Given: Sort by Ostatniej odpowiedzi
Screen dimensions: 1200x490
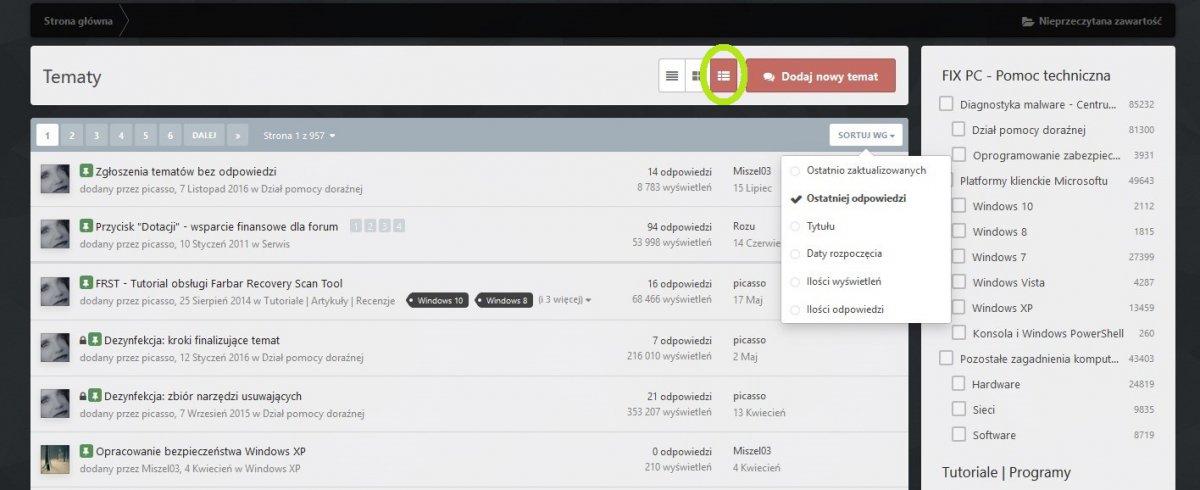Looking at the screenshot, I should point(865,199).
